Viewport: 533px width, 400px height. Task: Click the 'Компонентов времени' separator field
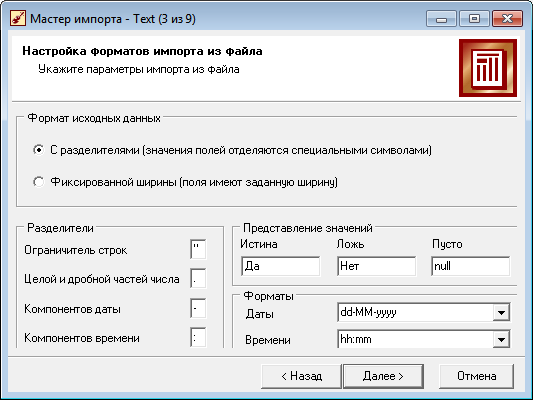coord(198,337)
